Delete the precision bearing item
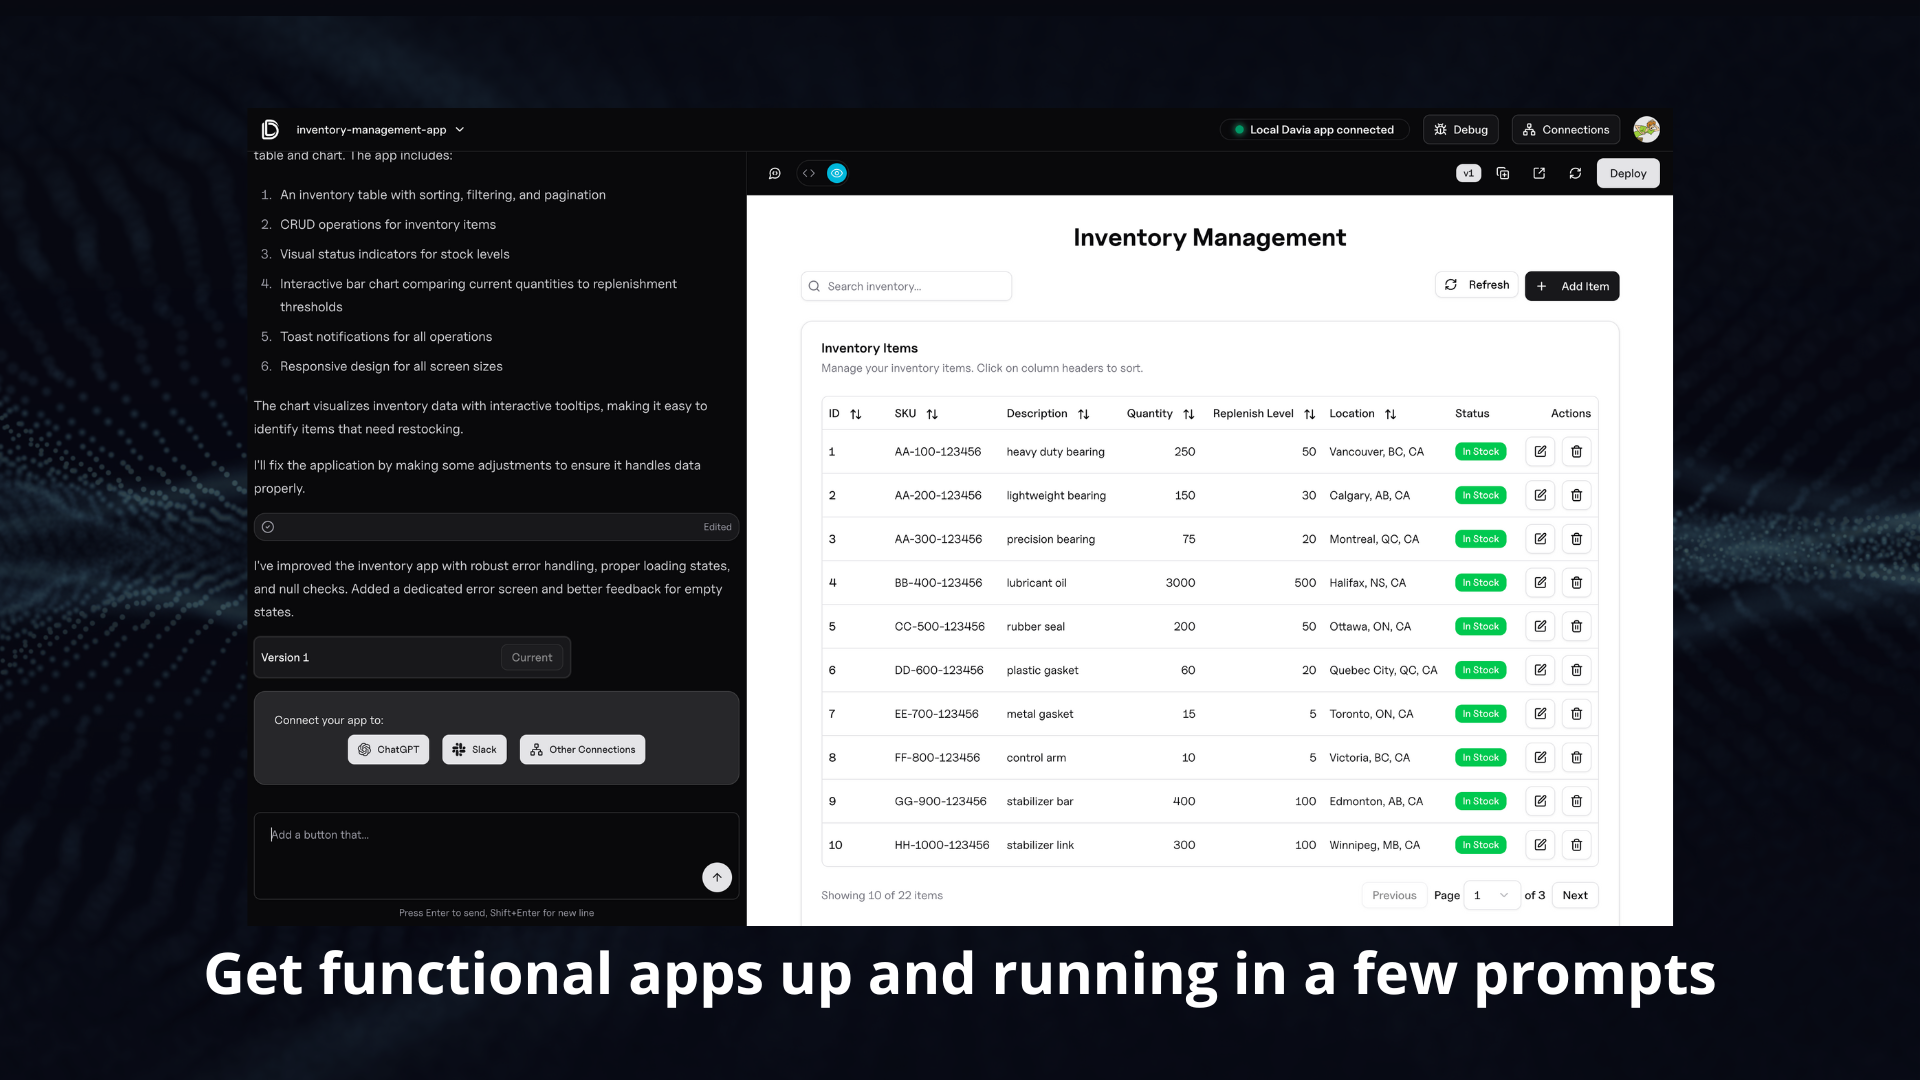This screenshot has height=1080, width=1920. (x=1576, y=539)
